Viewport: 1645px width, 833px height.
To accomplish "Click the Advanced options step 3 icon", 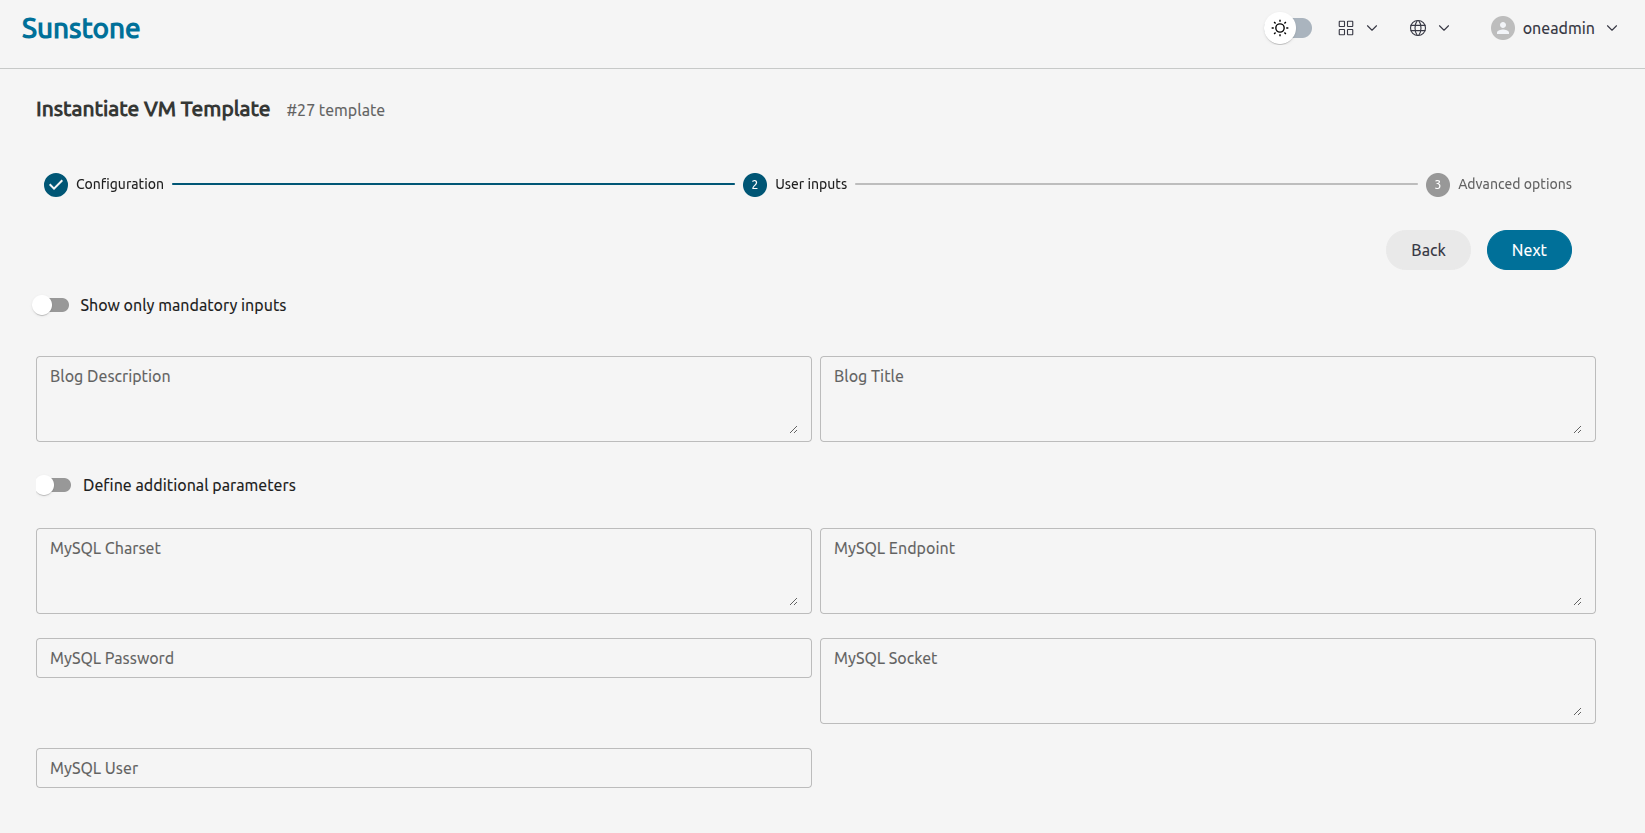I will click(1437, 185).
